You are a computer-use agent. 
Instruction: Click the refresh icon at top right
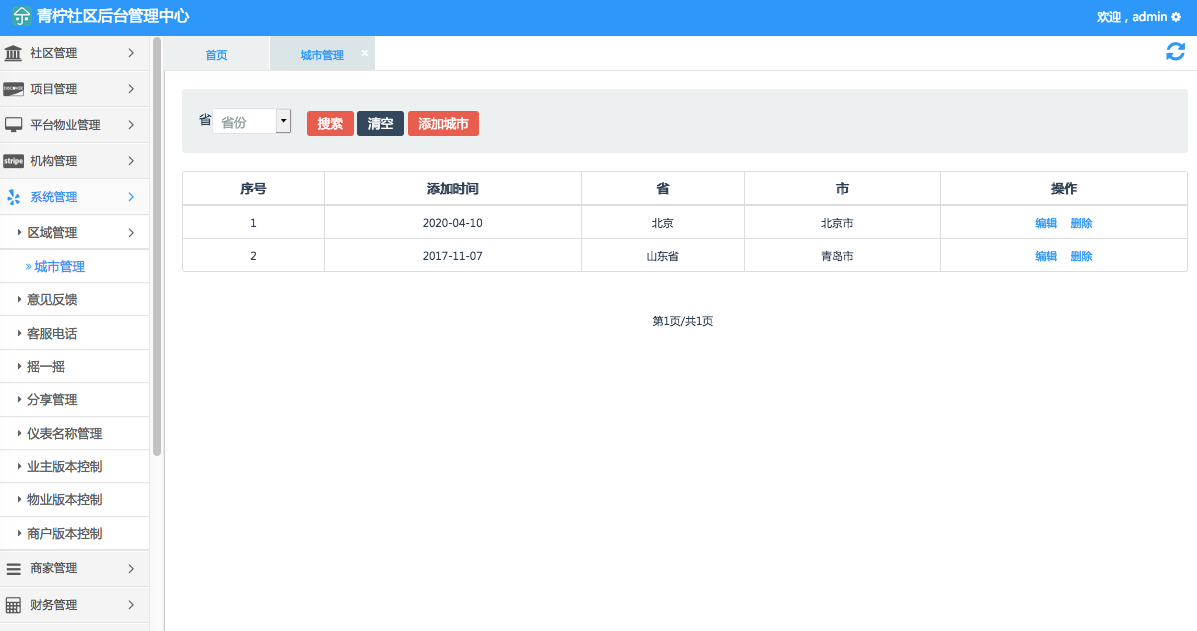point(1176,52)
